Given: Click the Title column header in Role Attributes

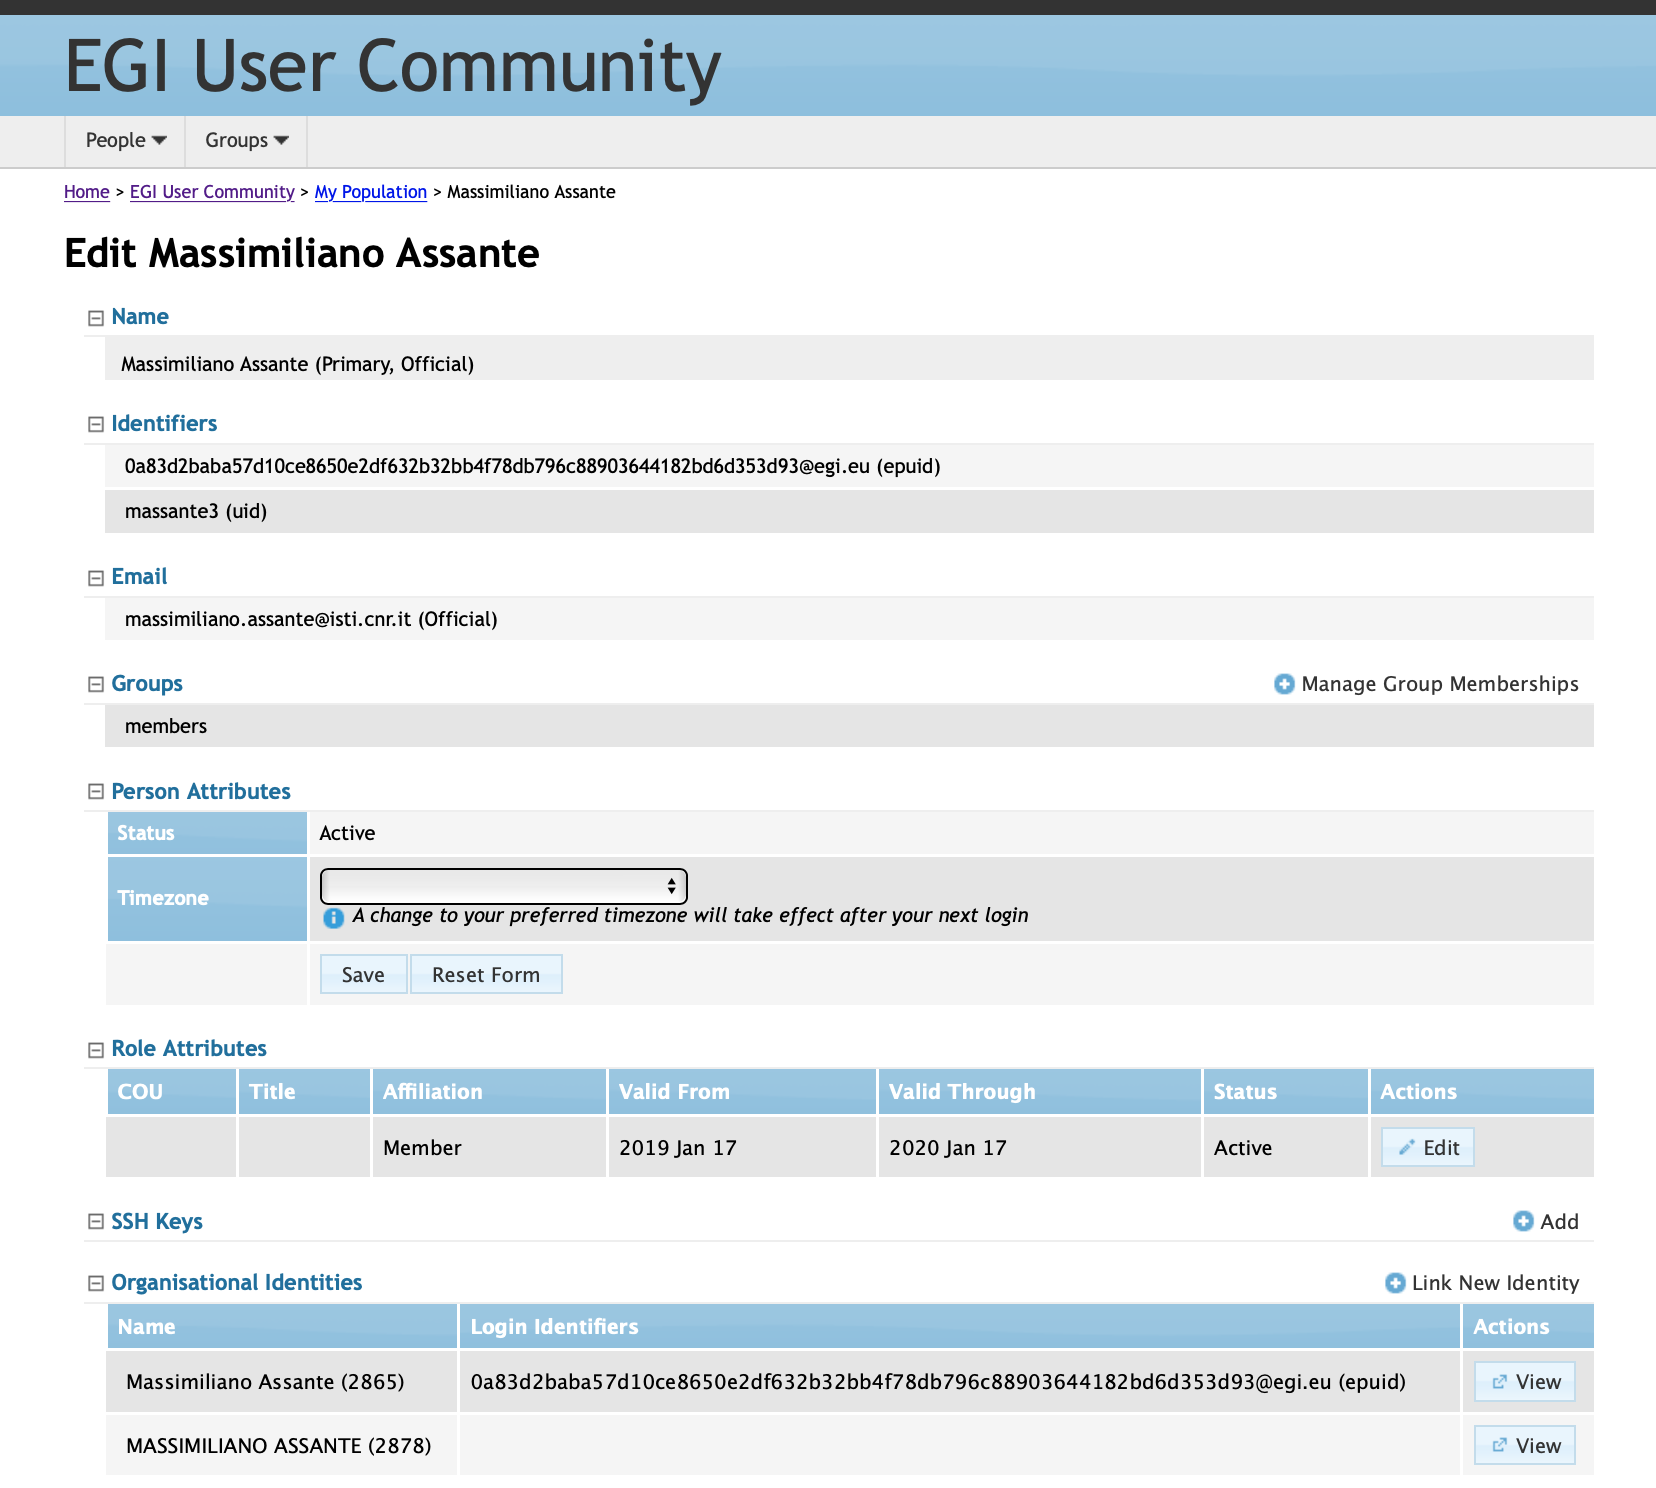Looking at the screenshot, I should tap(304, 1092).
